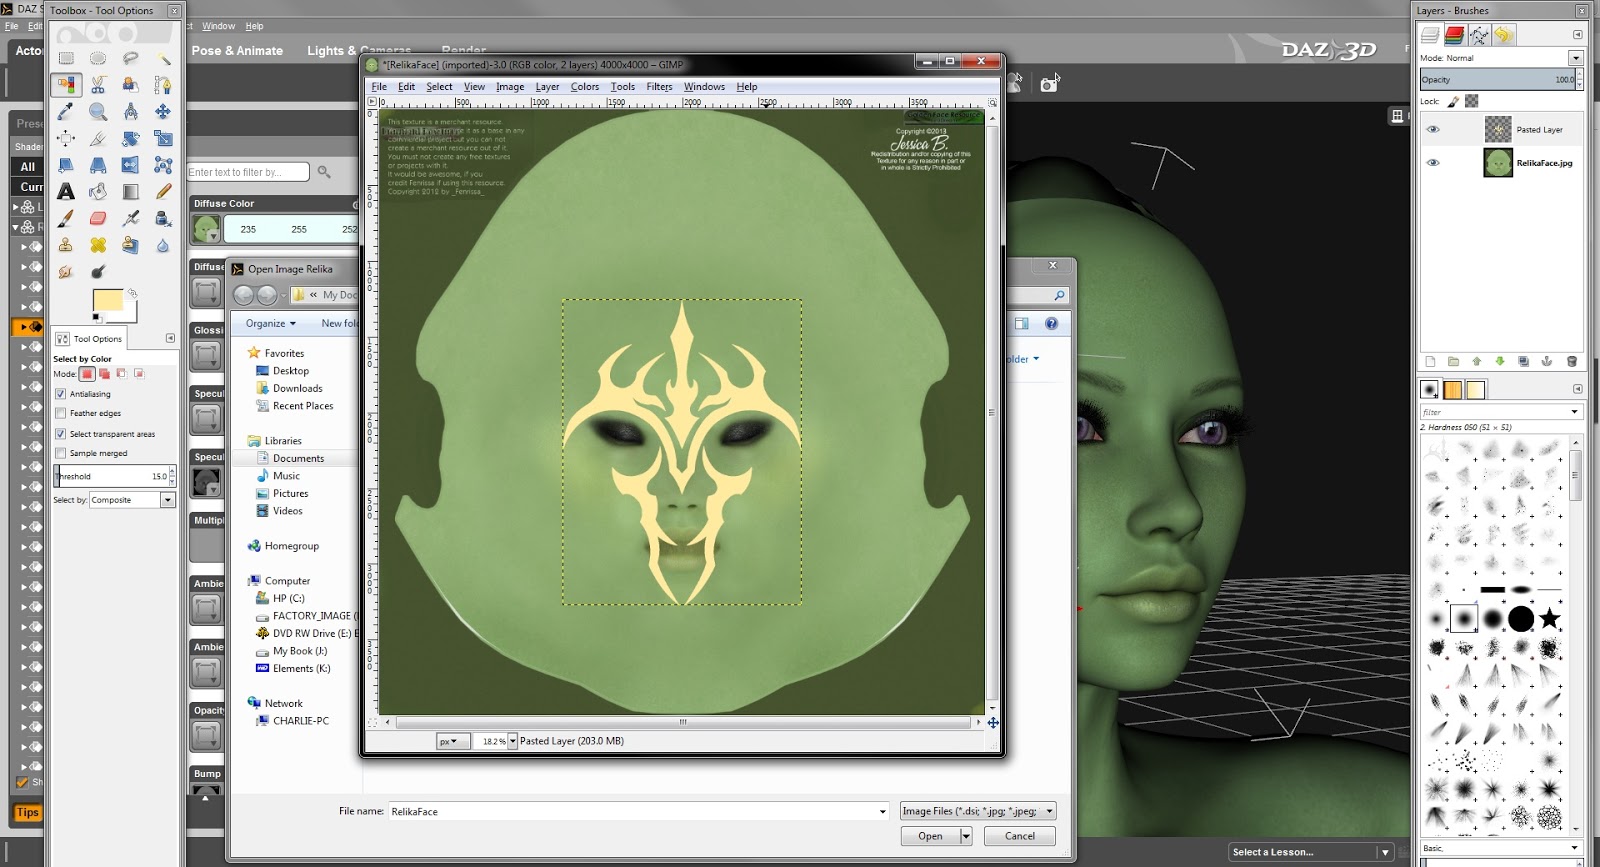Uncheck Select transparent areas

(61, 434)
